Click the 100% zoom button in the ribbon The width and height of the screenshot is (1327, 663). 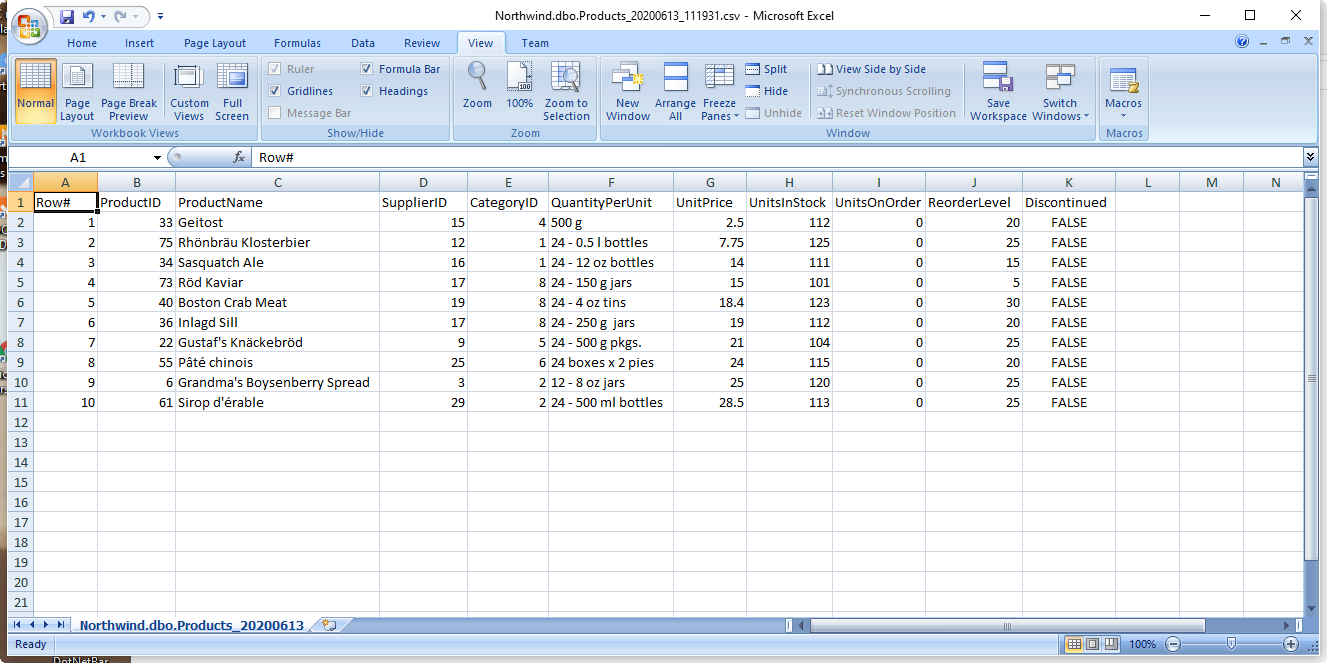click(519, 87)
